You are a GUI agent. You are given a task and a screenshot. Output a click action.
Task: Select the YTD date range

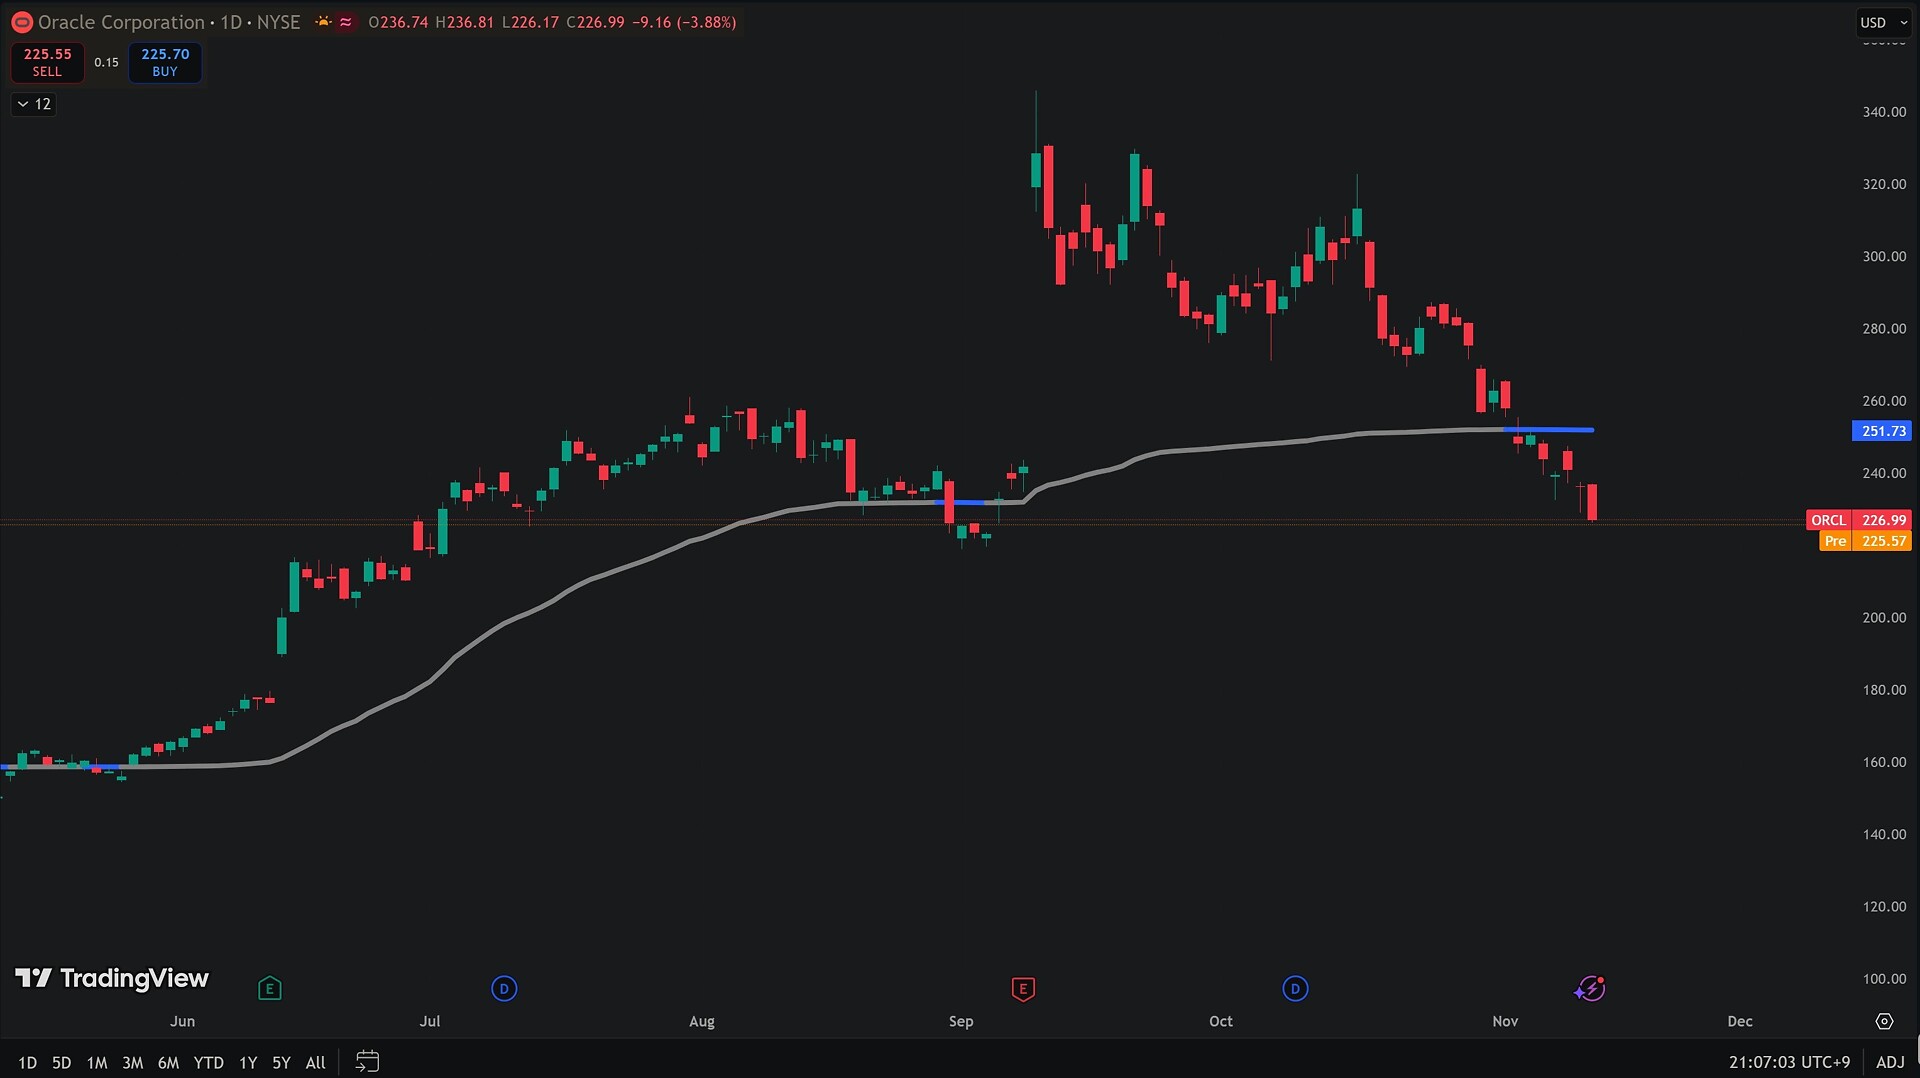tap(208, 1062)
